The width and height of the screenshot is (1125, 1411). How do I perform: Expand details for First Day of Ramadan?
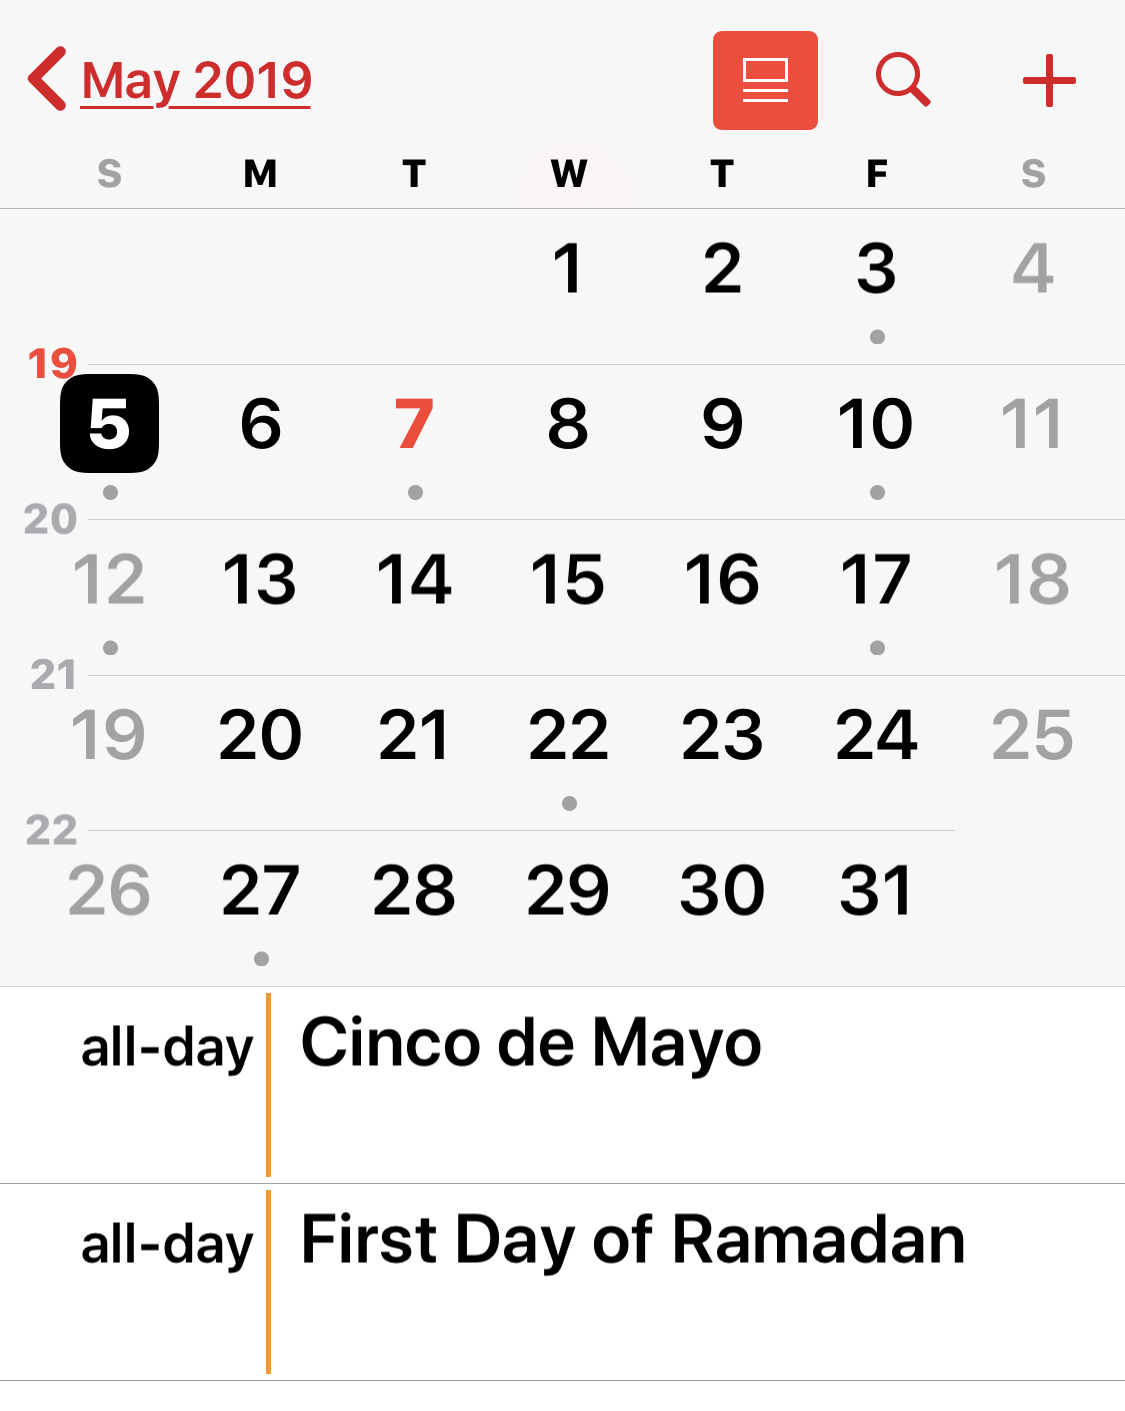[x=631, y=1240]
